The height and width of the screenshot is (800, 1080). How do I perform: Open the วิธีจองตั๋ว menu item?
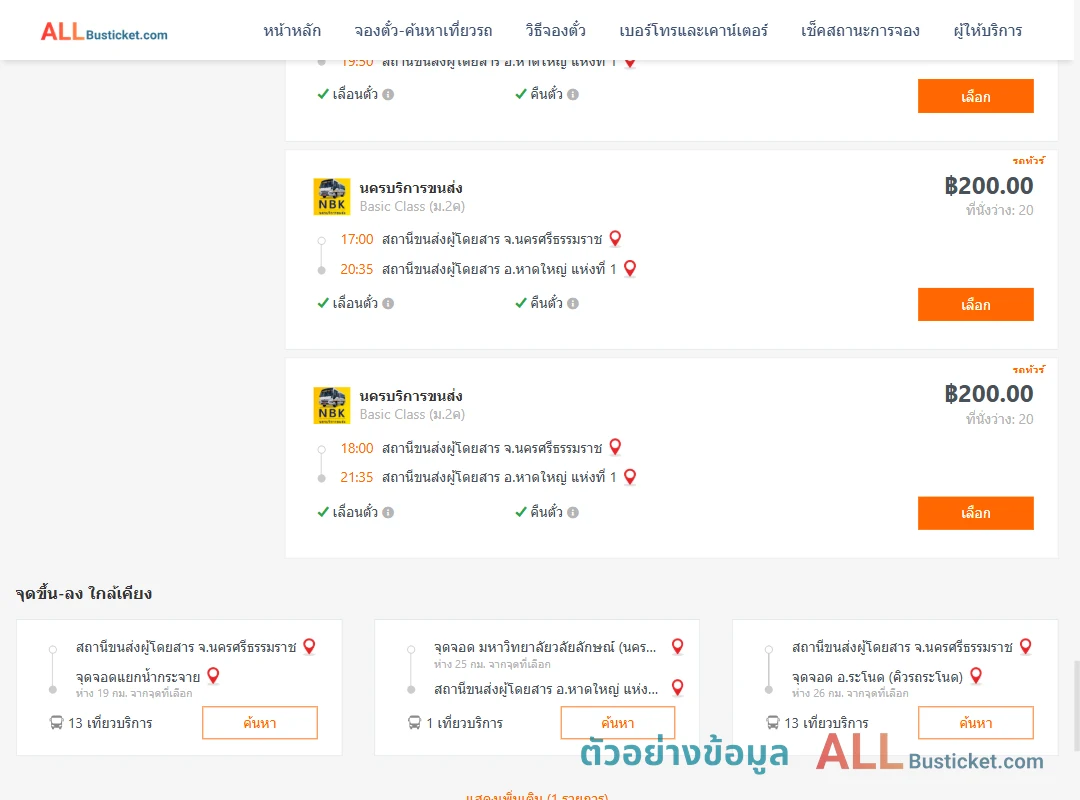coord(555,31)
